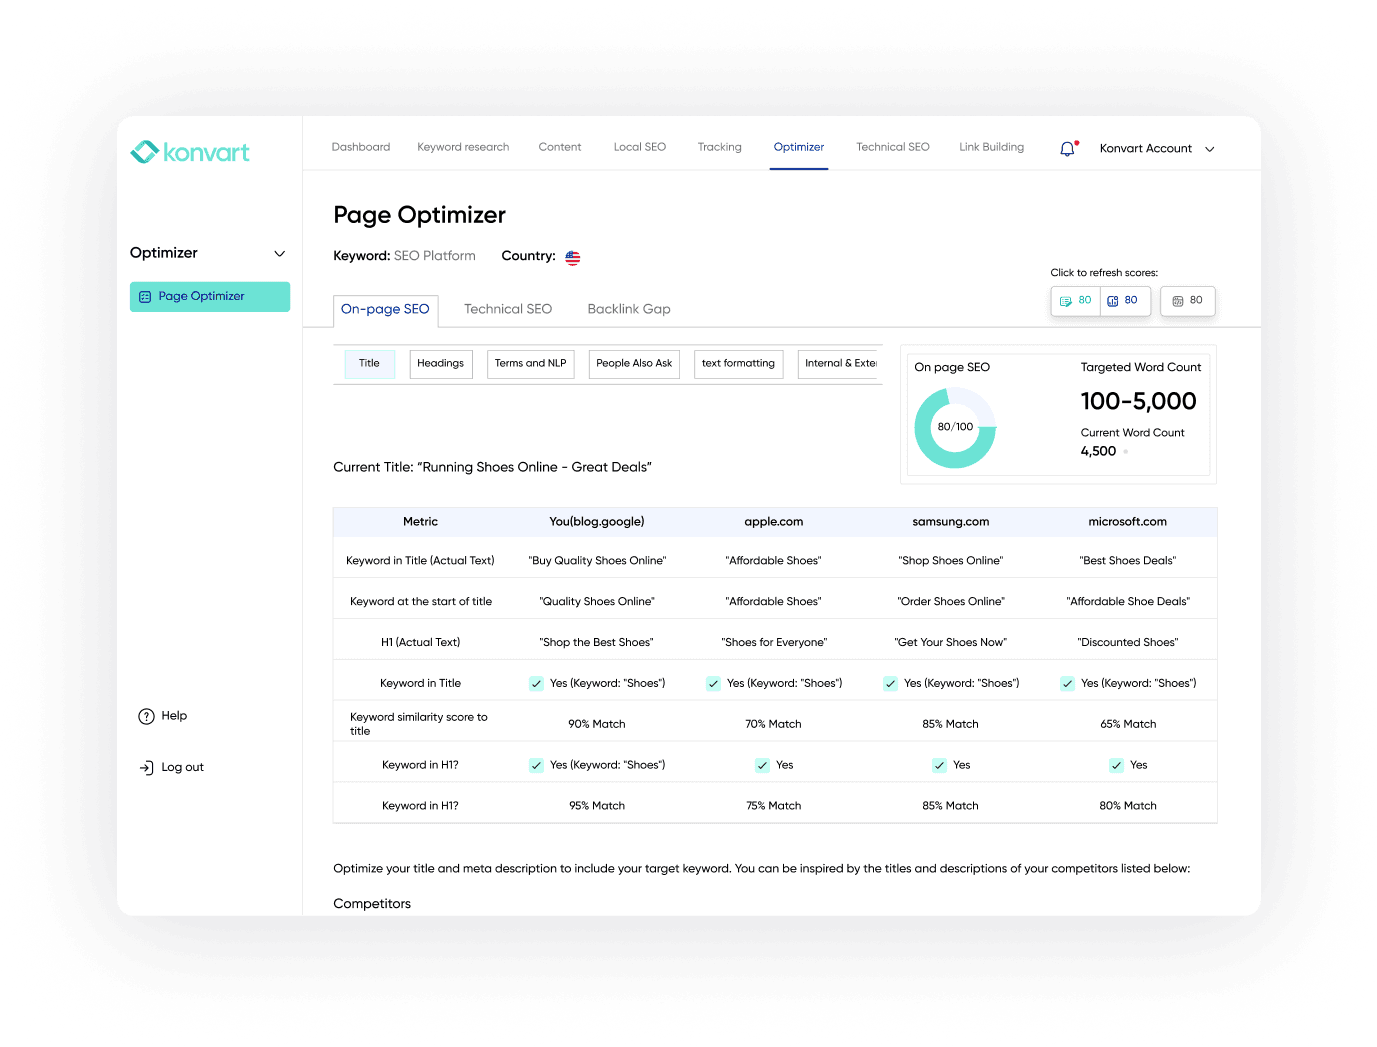Image resolution: width=1377 pixels, height=1047 pixels.
Task: Refresh the gray code score
Action: point(1187,301)
